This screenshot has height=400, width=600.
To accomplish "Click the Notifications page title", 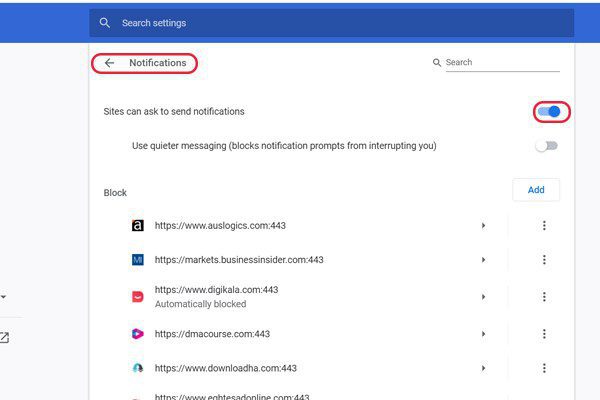I will tap(158, 63).
